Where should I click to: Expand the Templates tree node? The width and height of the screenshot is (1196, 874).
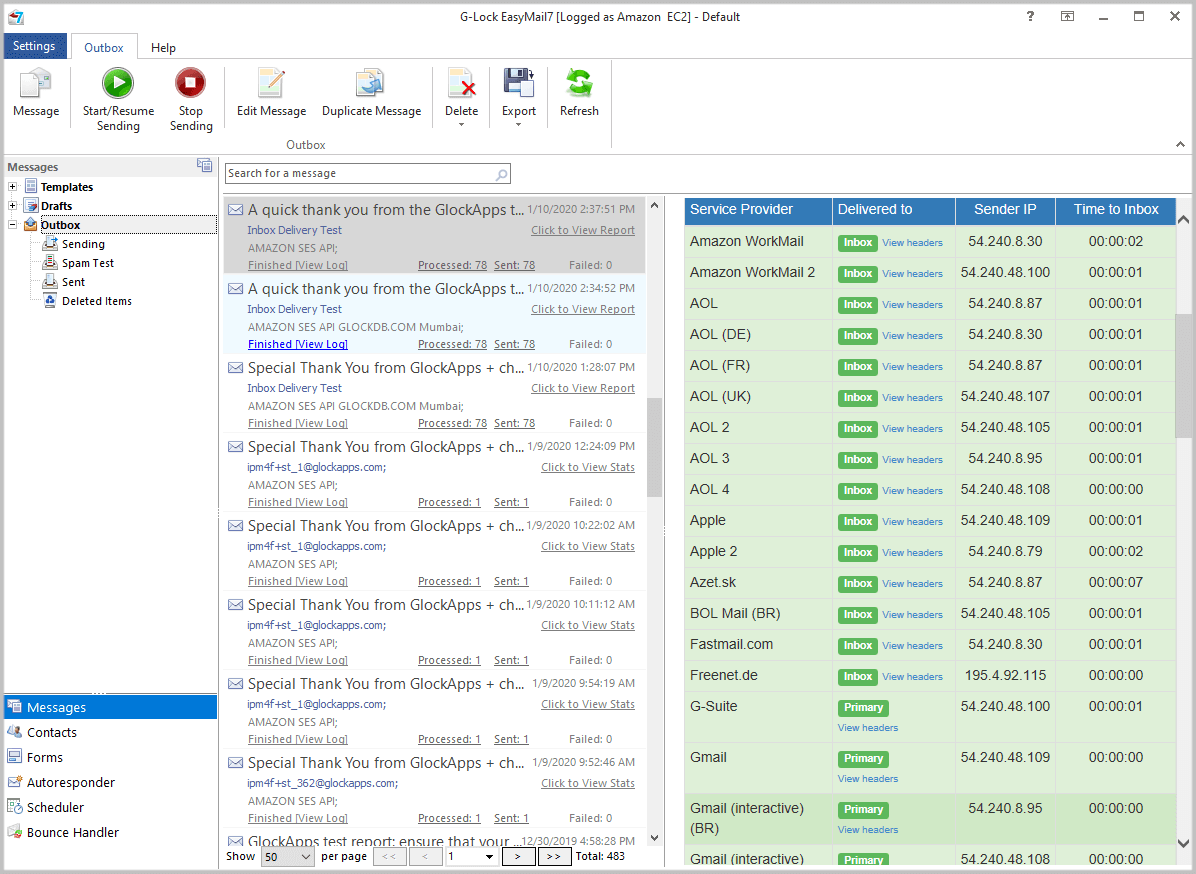[x=12, y=186]
